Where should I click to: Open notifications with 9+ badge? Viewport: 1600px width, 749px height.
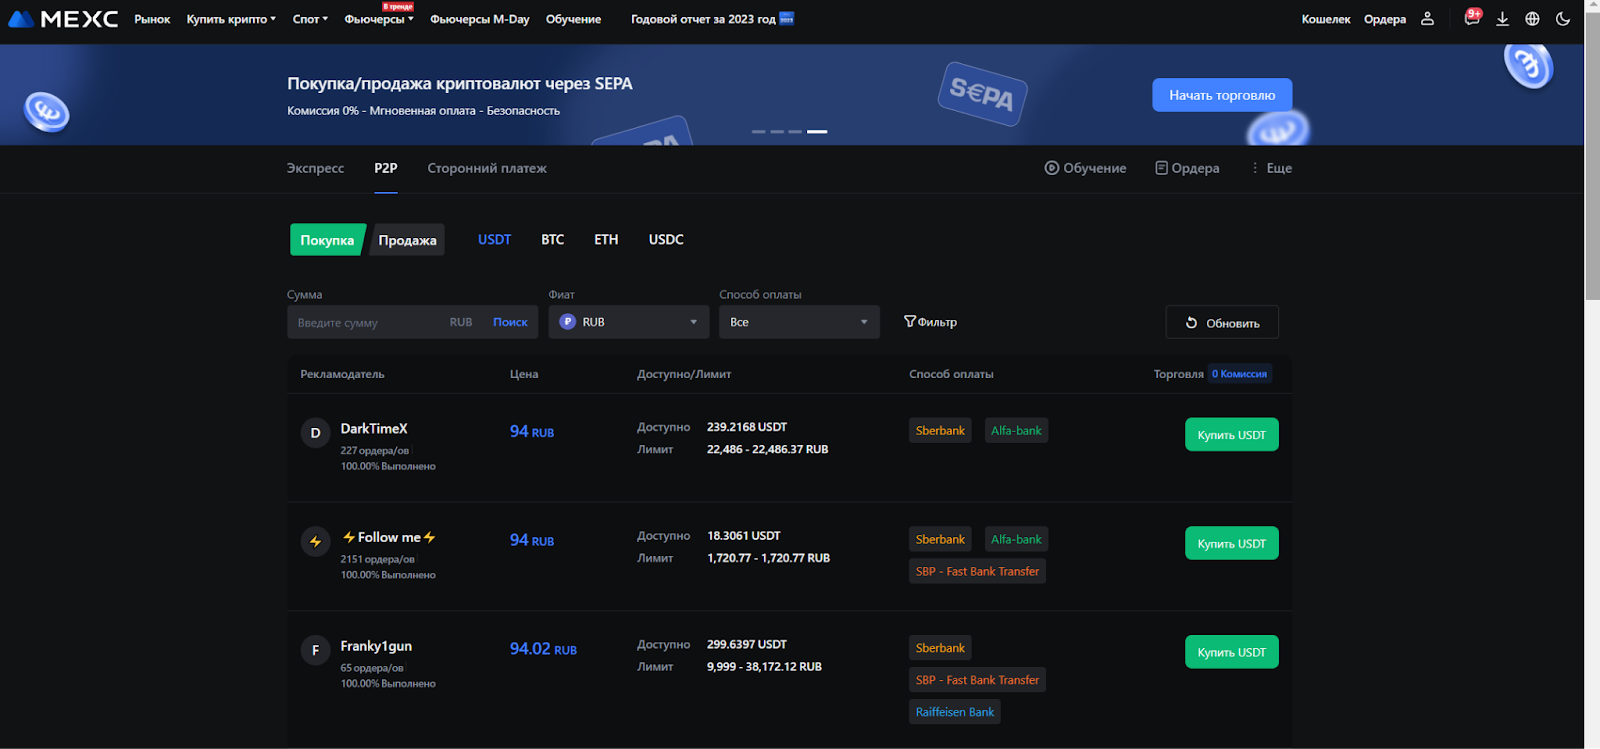[1471, 18]
